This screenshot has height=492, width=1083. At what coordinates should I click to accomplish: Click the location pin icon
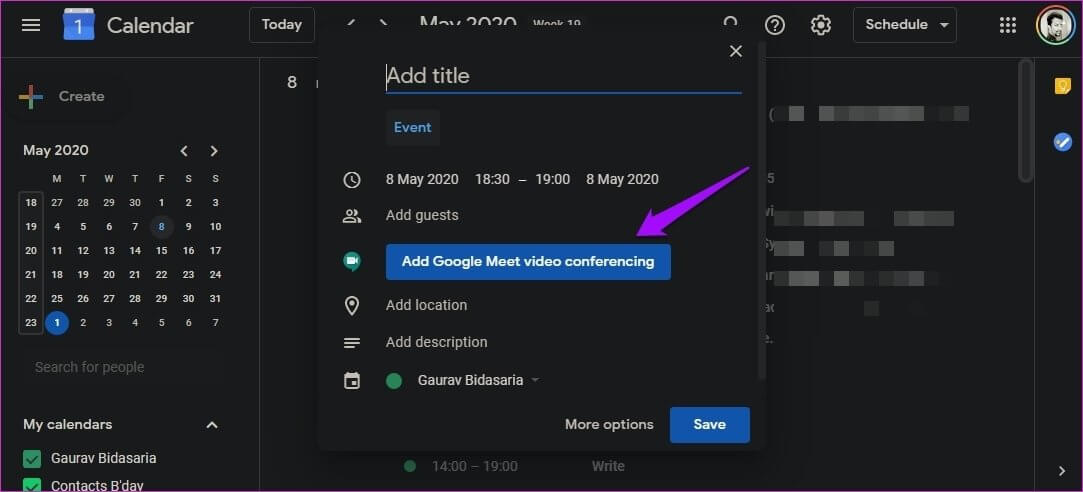(352, 305)
